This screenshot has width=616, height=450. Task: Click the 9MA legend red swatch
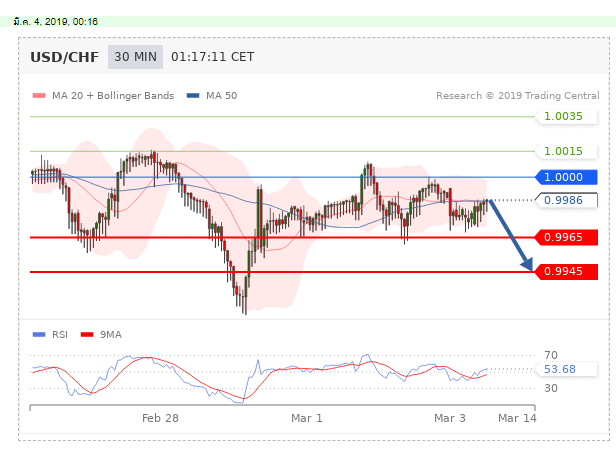click(x=87, y=334)
